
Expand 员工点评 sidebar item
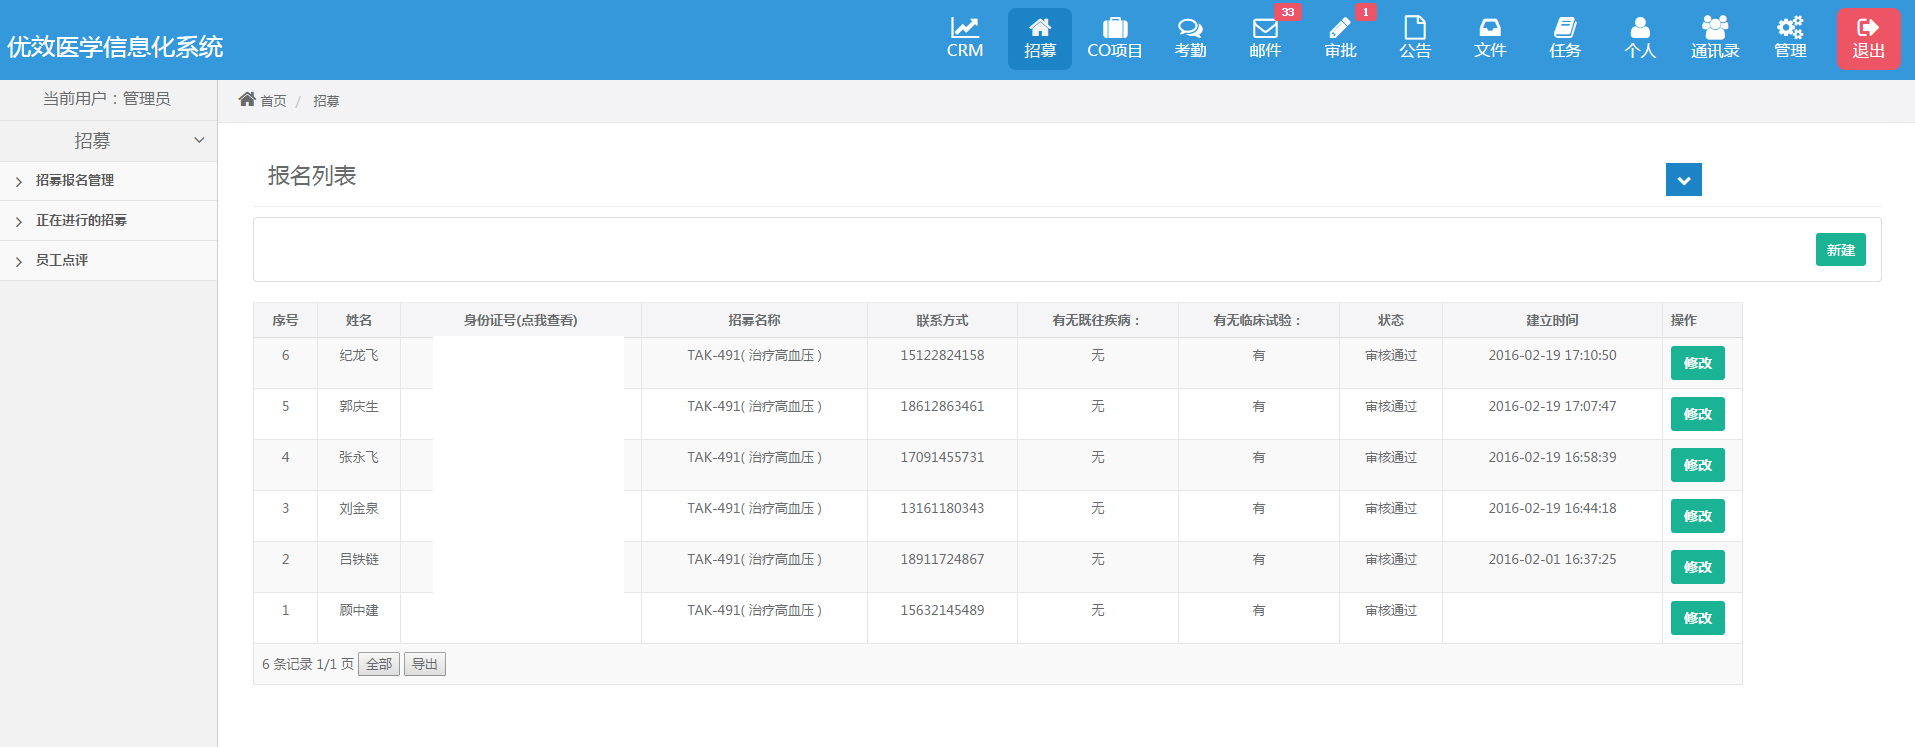point(62,261)
